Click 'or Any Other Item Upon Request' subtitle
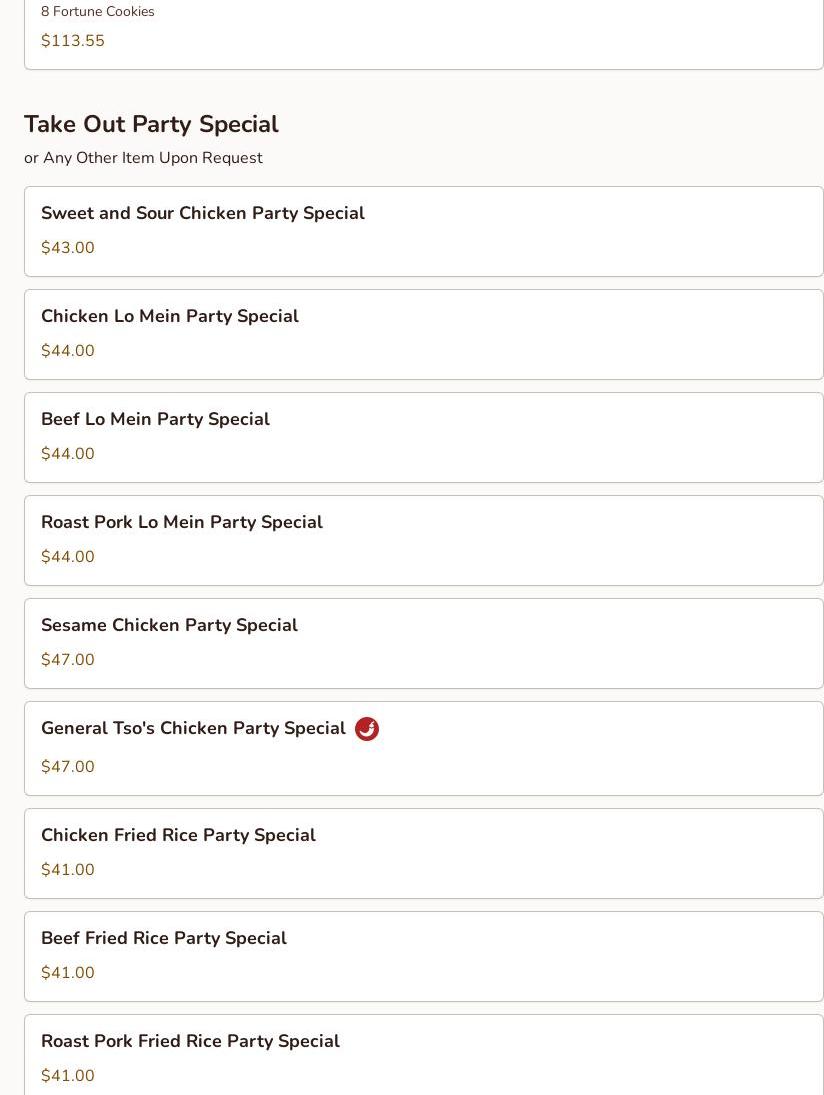The image size is (824, 1095). coord(143,158)
